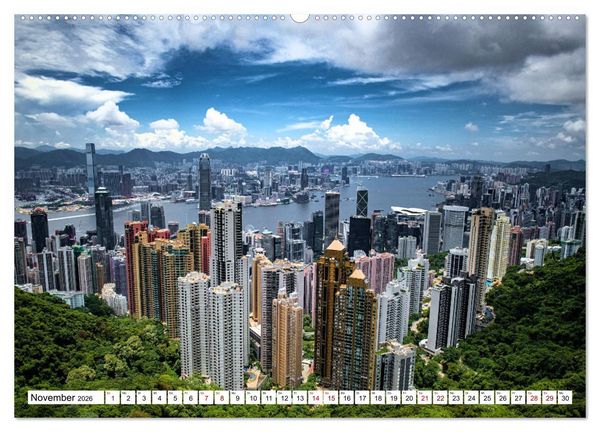Click day 24 in the date strip
The width and height of the screenshot is (600, 432).
(x=471, y=398)
